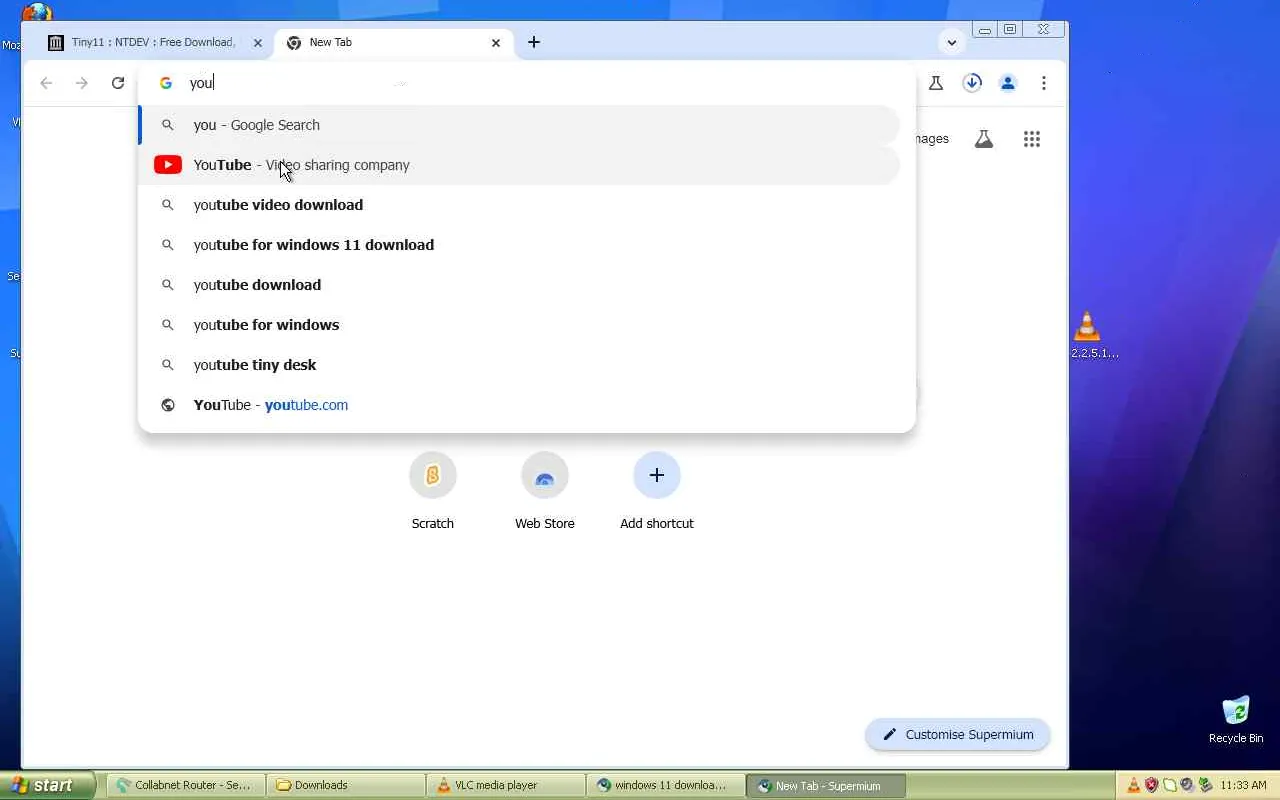
Task: Open the Scratch shortcut
Action: (x=433, y=490)
